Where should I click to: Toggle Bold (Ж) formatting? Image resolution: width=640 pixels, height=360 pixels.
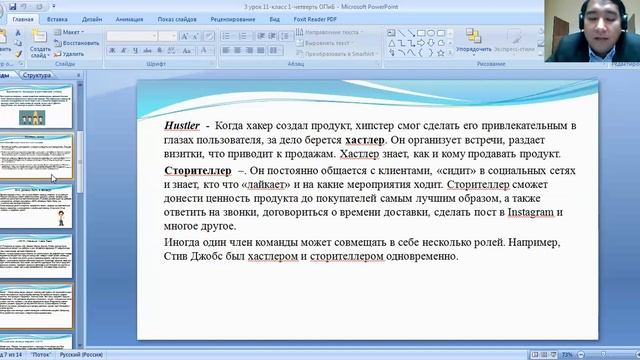tap(112, 50)
